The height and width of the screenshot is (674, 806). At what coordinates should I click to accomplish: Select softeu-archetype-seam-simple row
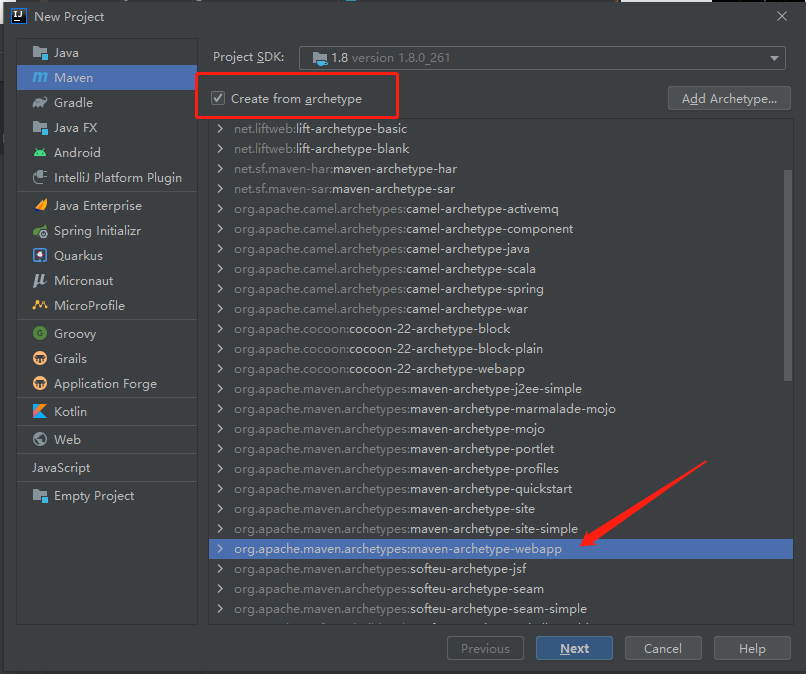[x=501, y=609]
